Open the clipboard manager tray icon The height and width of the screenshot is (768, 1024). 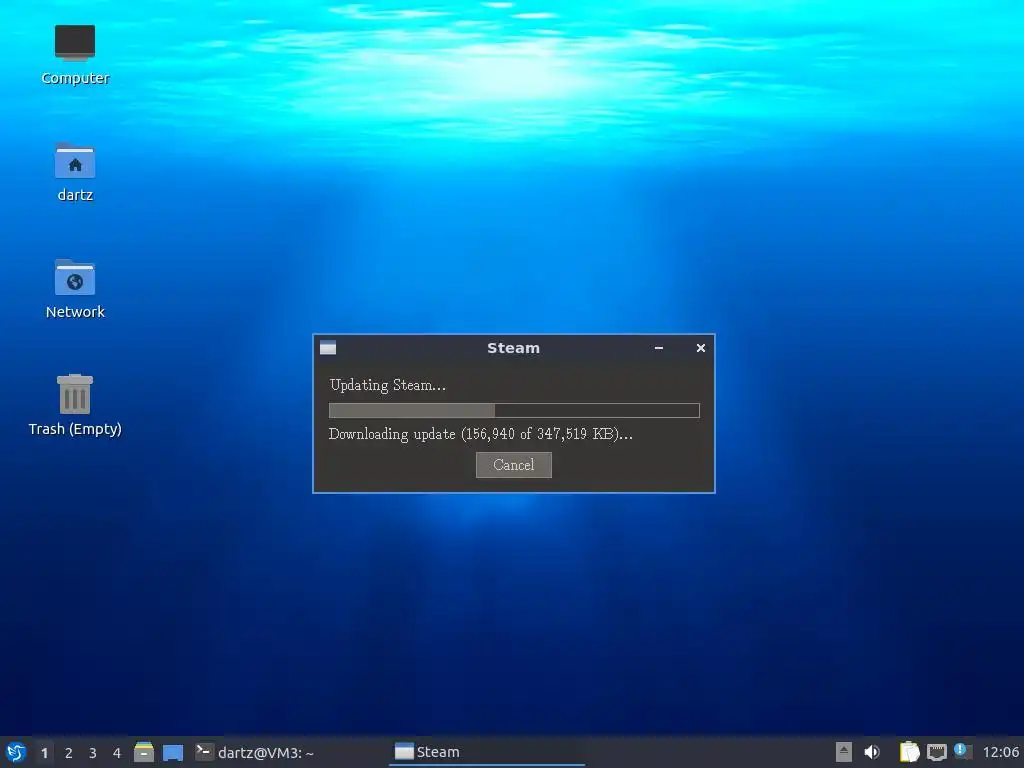coord(909,752)
